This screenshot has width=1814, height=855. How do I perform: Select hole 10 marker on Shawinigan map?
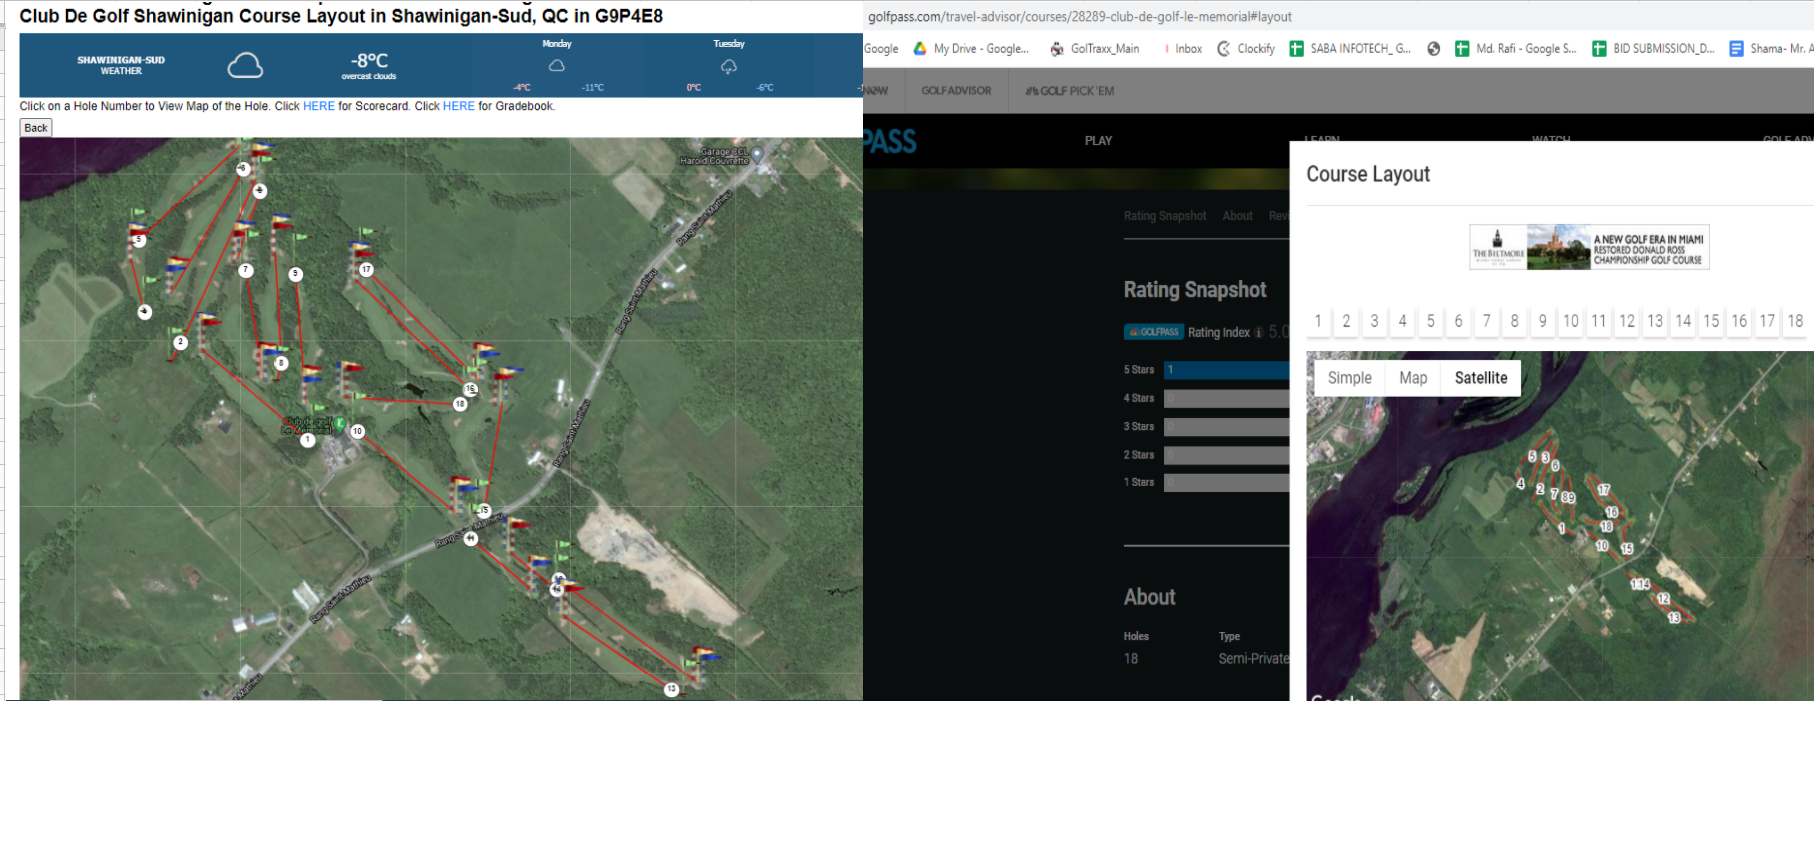[x=357, y=431]
